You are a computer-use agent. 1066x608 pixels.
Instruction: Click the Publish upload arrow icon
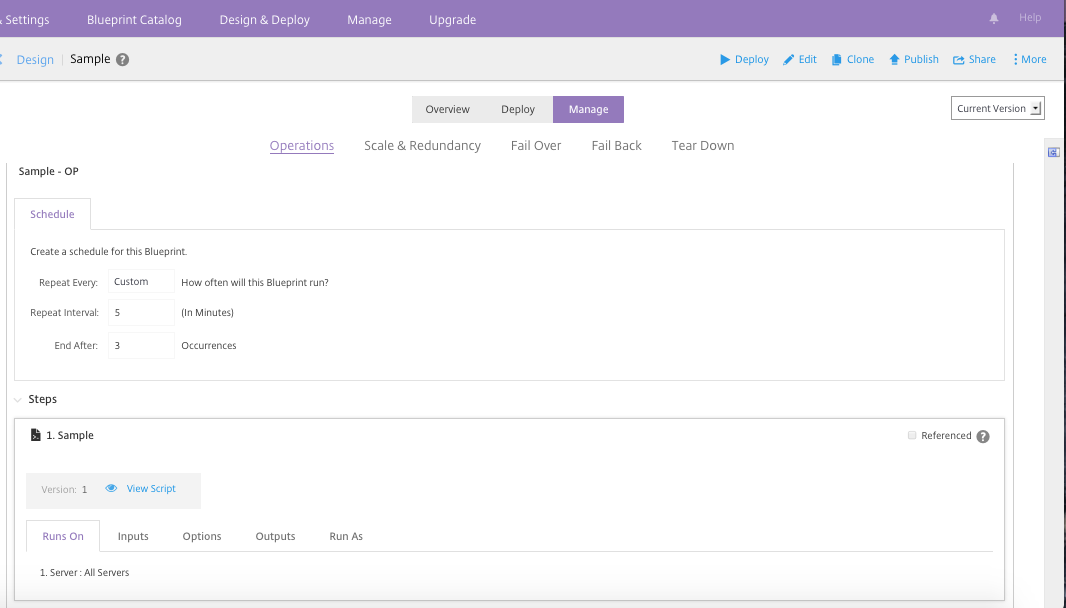[x=894, y=60]
